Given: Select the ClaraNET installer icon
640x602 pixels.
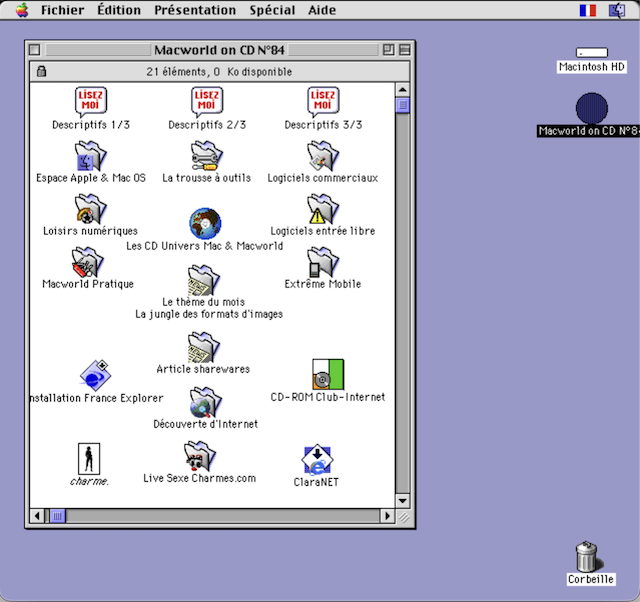Looking at the screenshot, I should click(317, 460).
